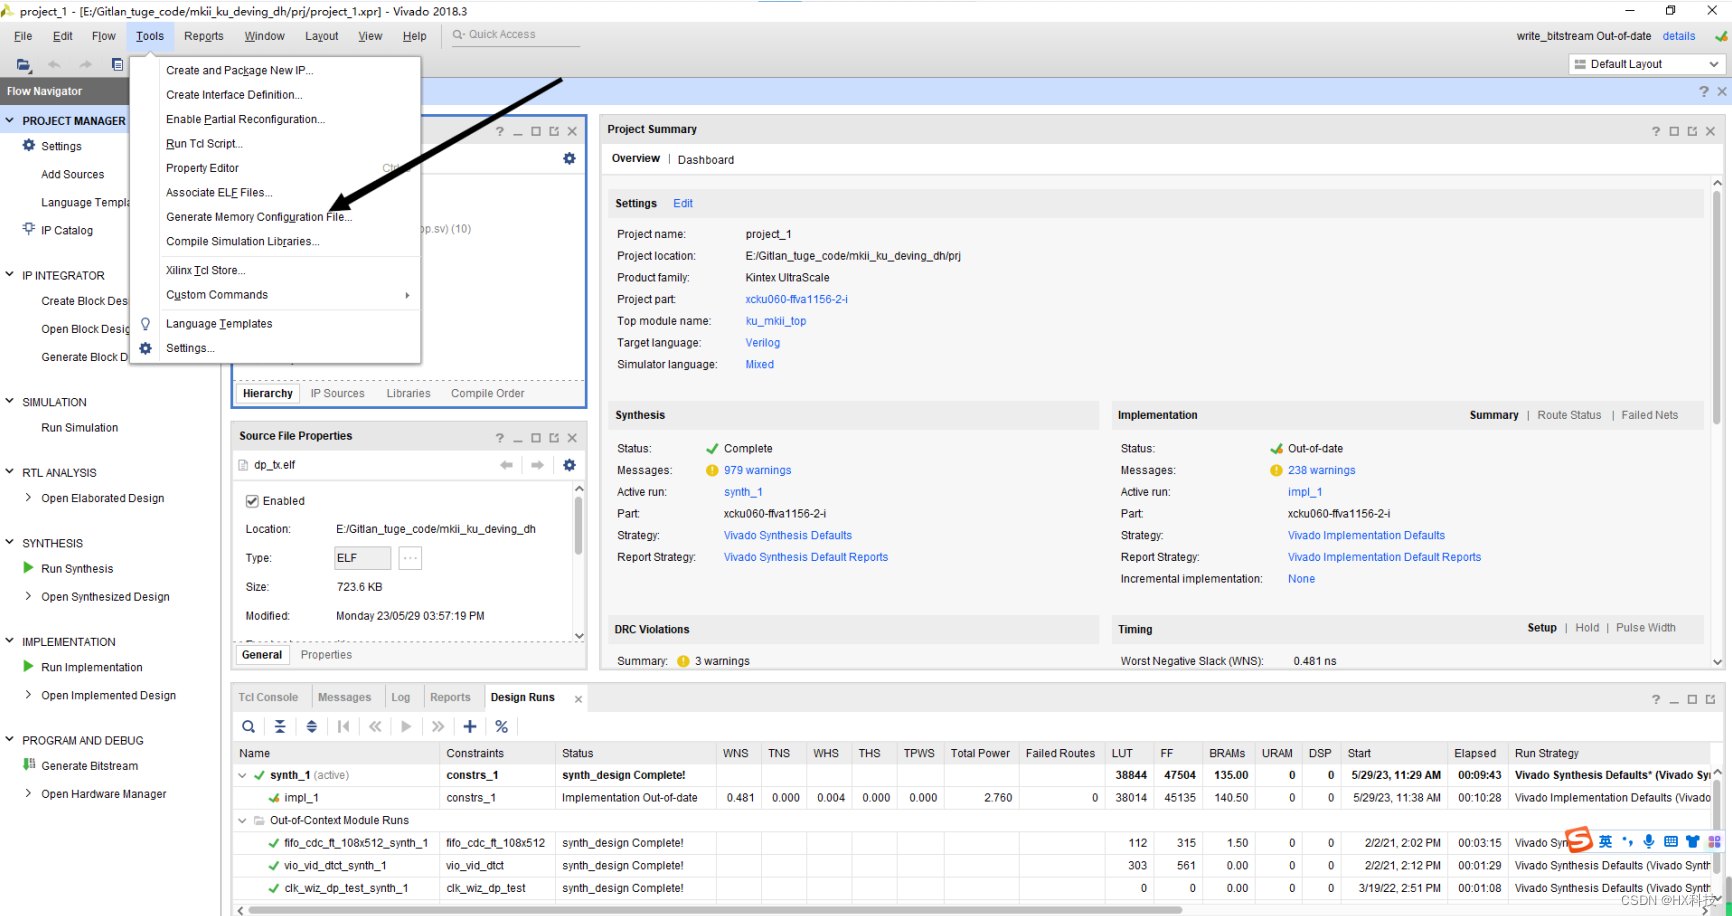Go to next object in Source File Properties
Image resolution: width=1732 pixels, height=916 pixels.
point(537,465)
